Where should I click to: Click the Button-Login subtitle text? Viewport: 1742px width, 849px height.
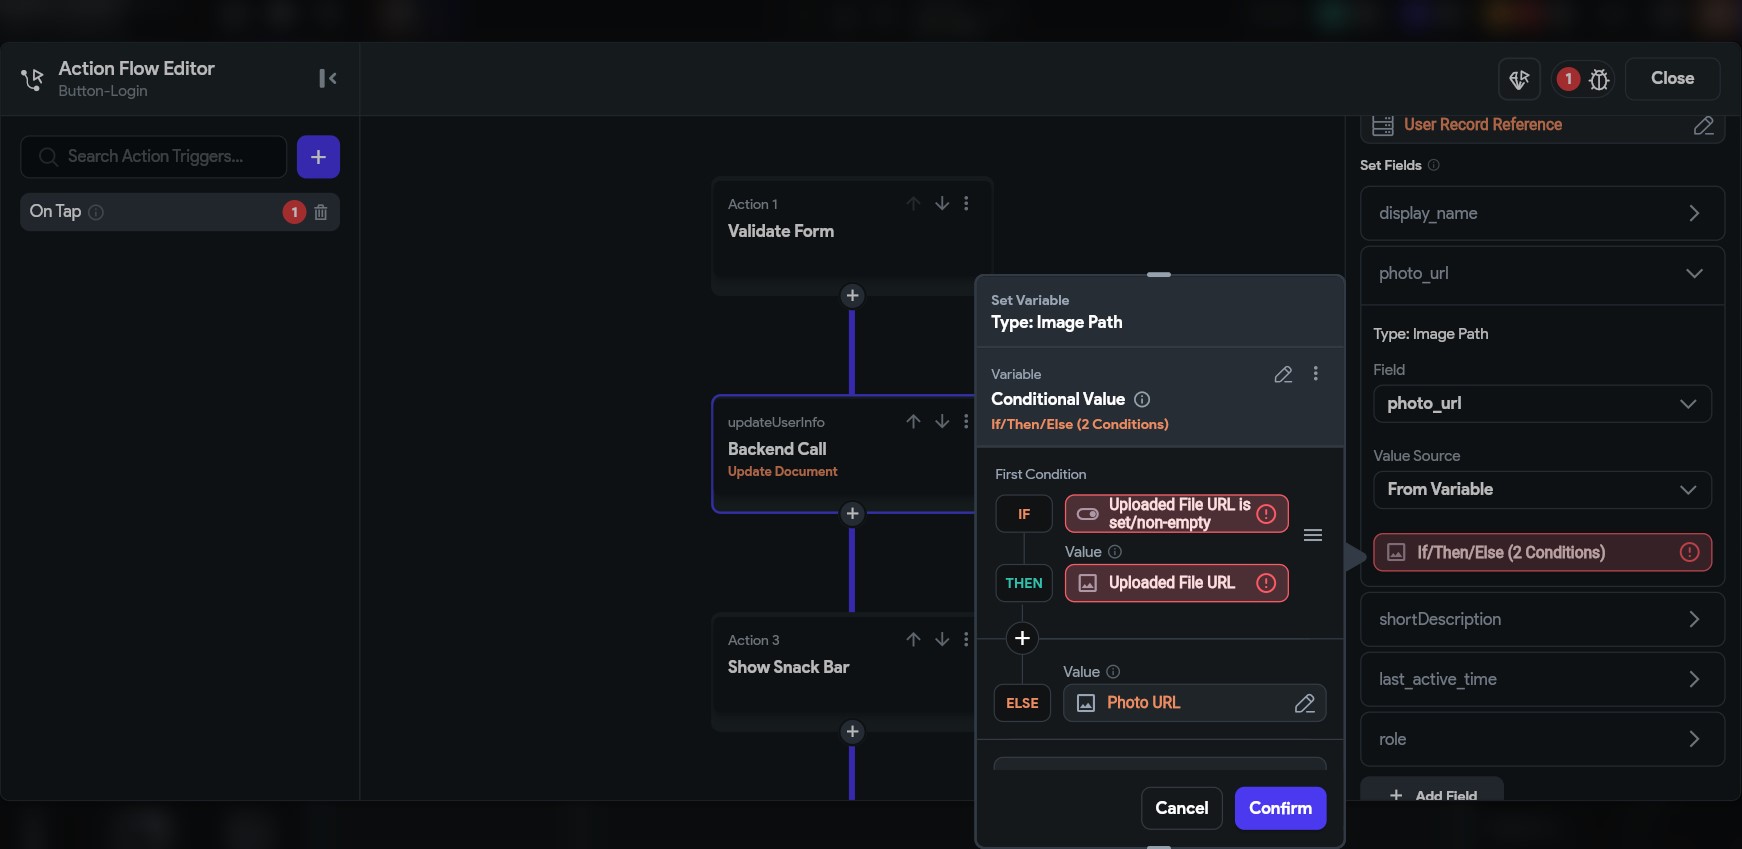pos(103,91)
